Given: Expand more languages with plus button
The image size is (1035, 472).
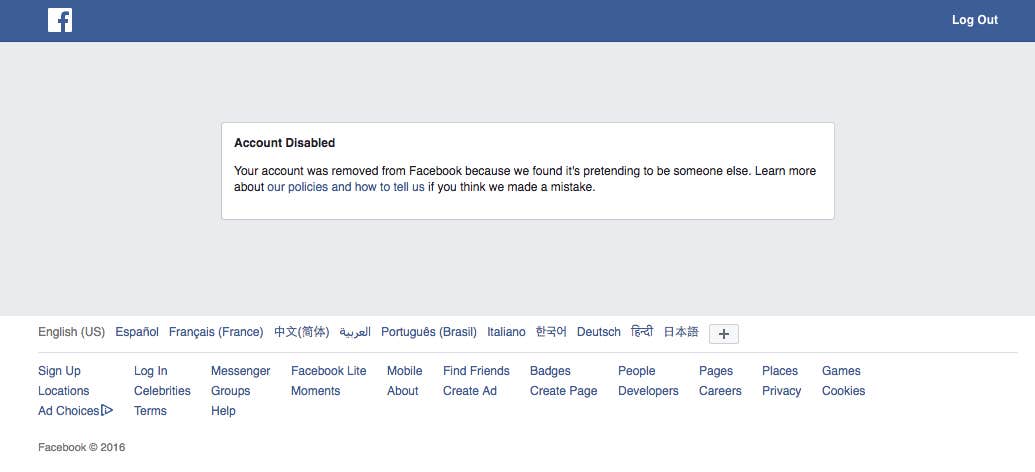Looking at the screenshot, I should pos(724,333).
